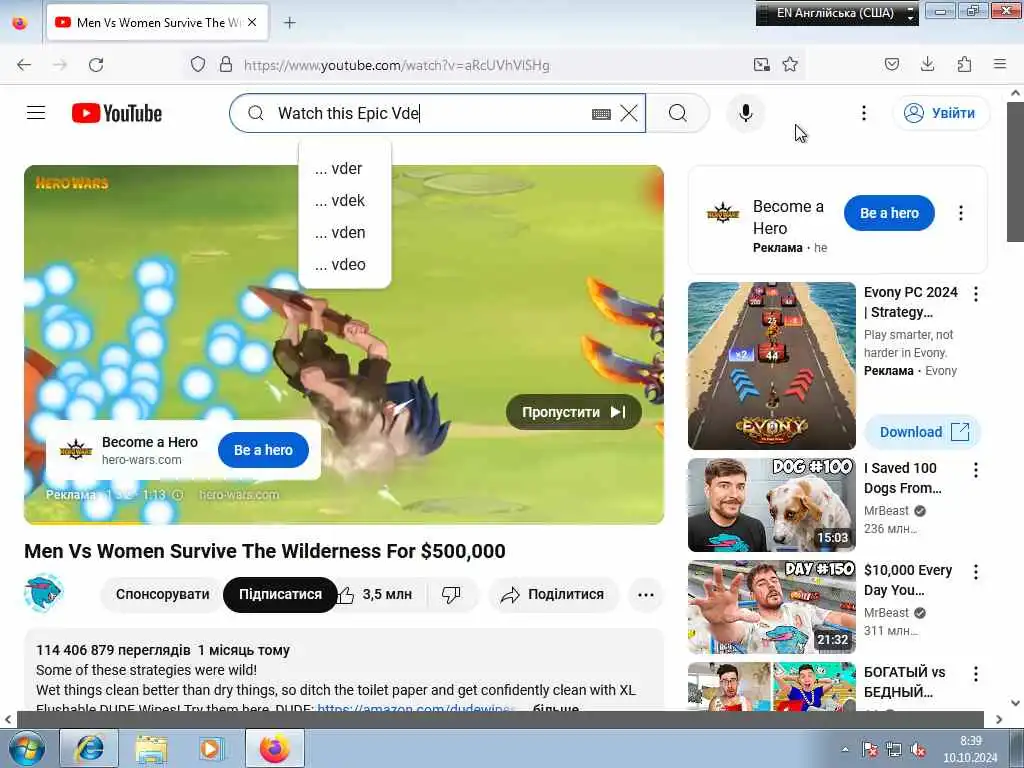Viewport: 1024px width, 768px height.
Task: Click the Firefox back arrow
Action: pyautogui.click(x=24, y=65)
